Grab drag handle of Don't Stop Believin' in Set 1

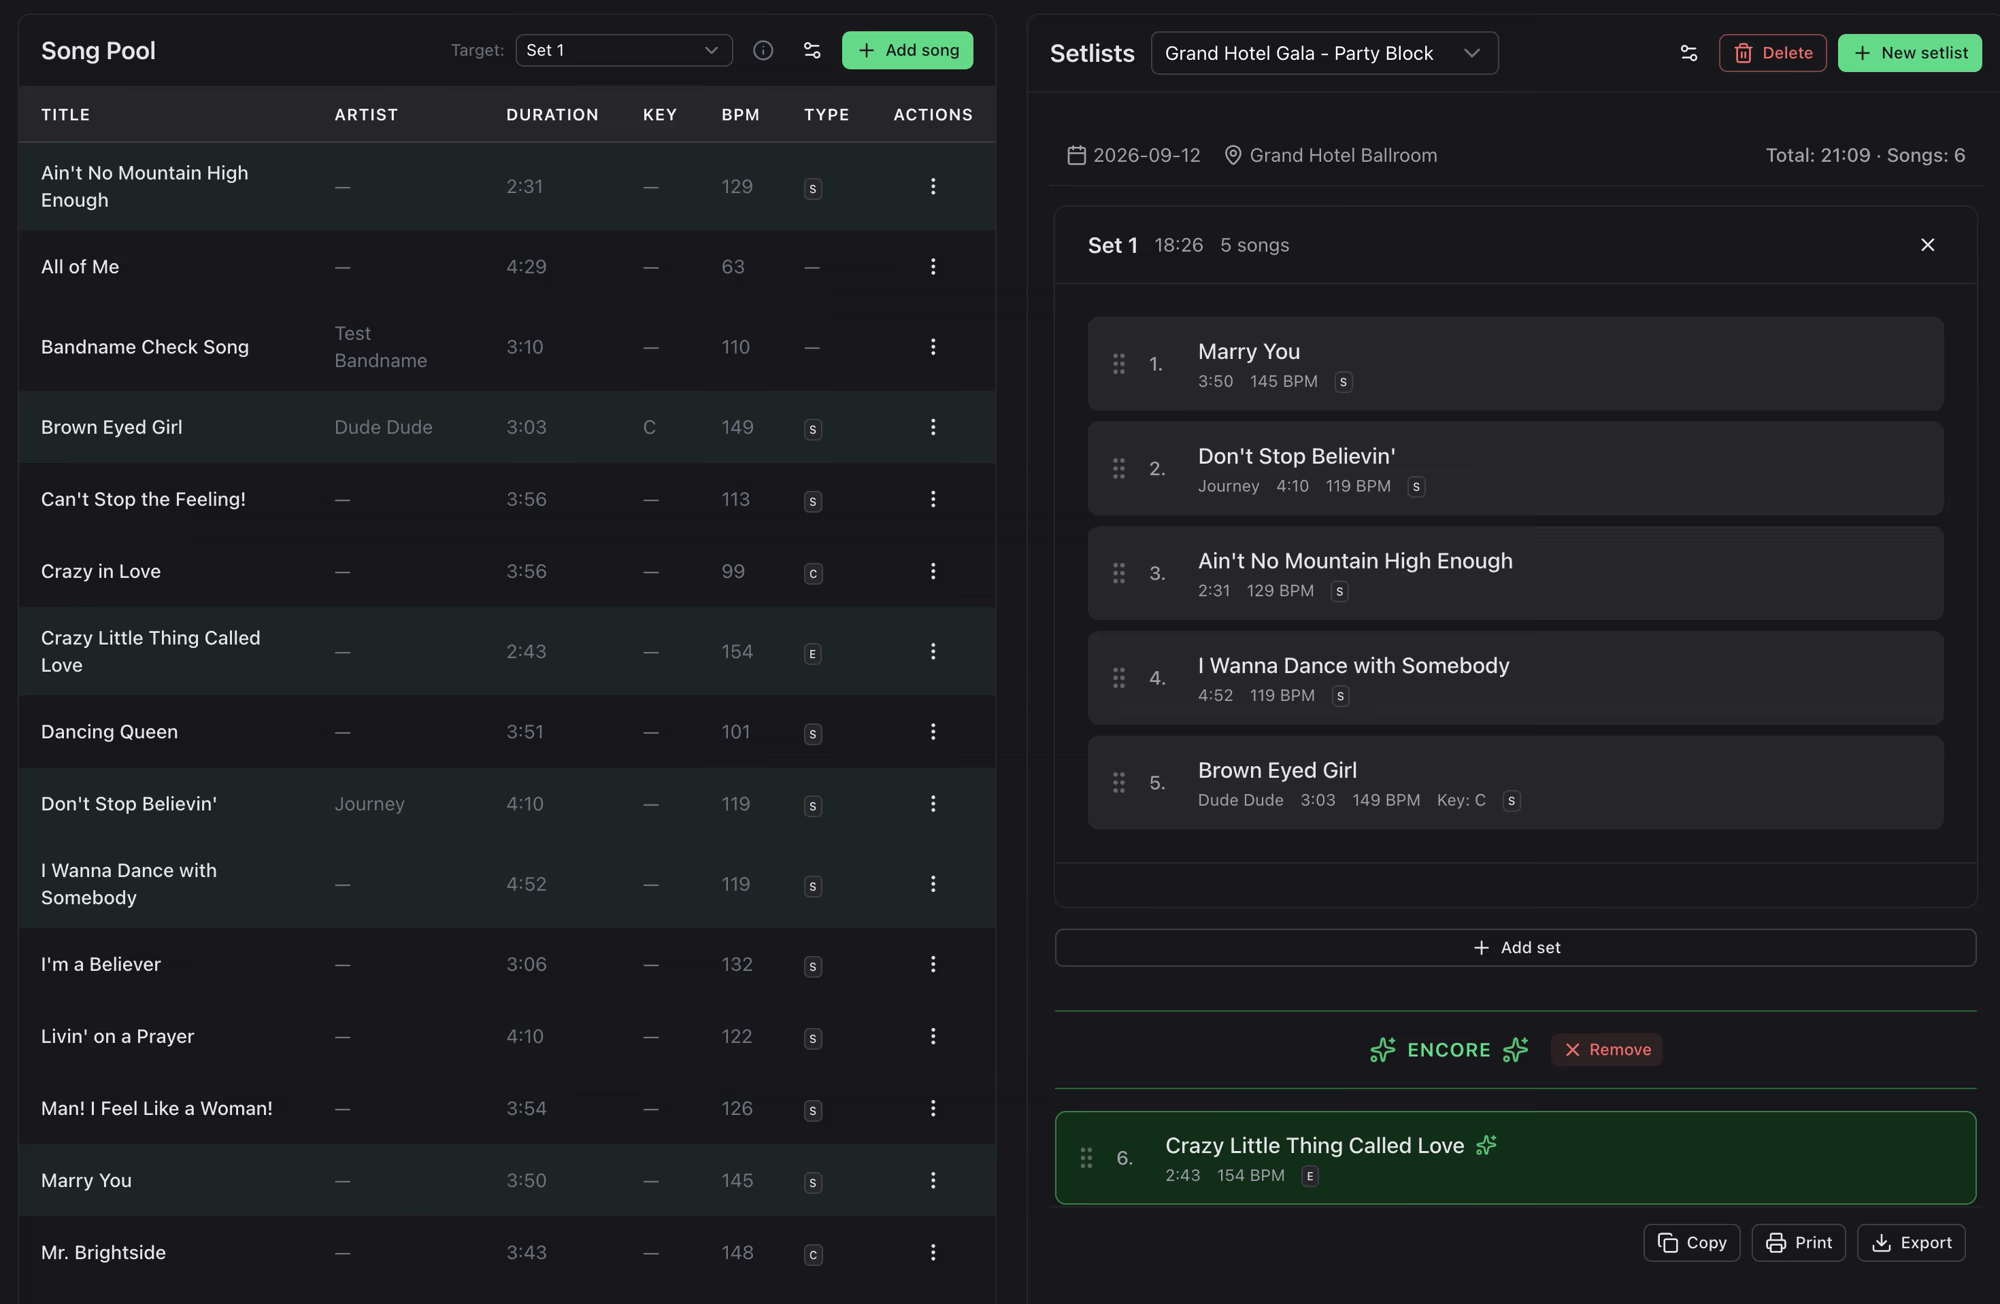coord(1119,468)
